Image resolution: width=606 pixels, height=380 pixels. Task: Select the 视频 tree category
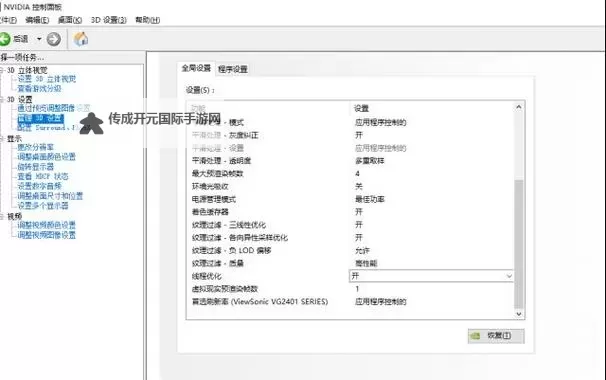pos(14,216)
